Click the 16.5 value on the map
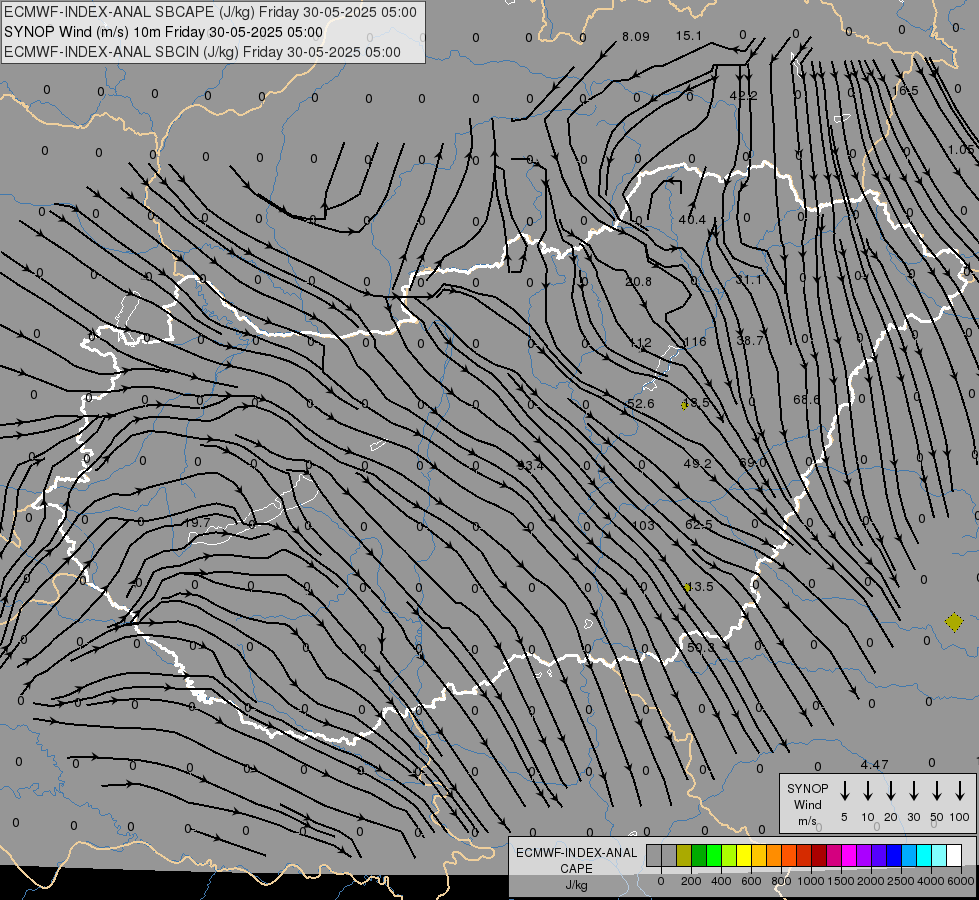Image resolution: width=979 pixels, height=900 pixels. (905, 91)
